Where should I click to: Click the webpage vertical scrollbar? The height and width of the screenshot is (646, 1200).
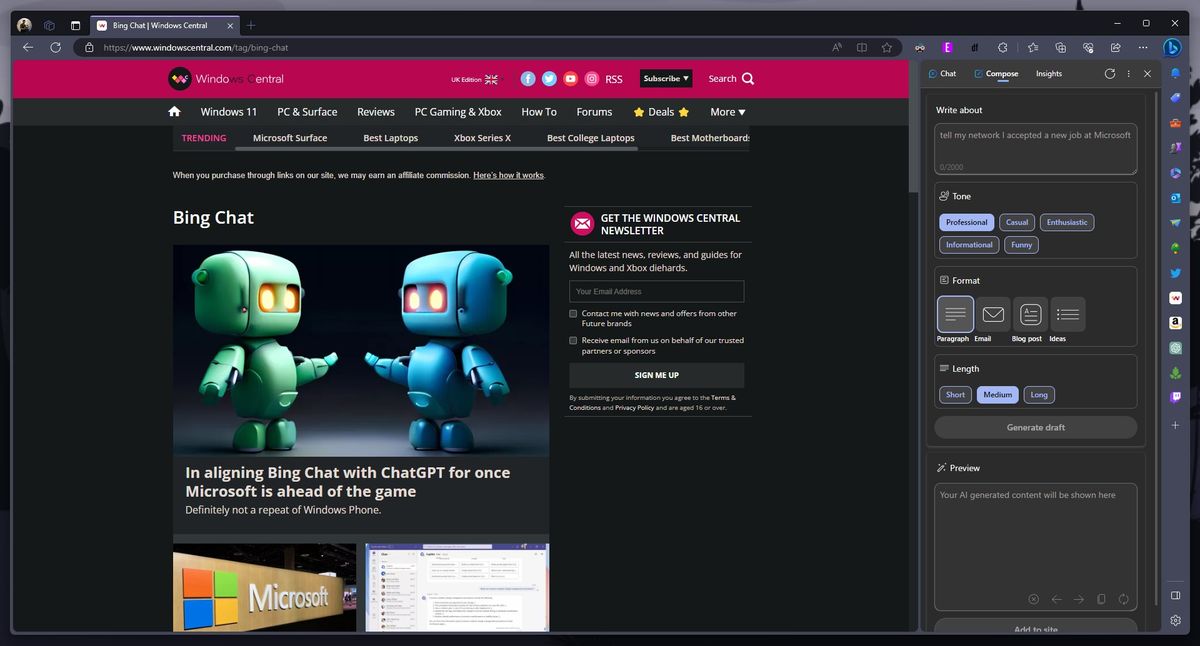click(913, 126)
